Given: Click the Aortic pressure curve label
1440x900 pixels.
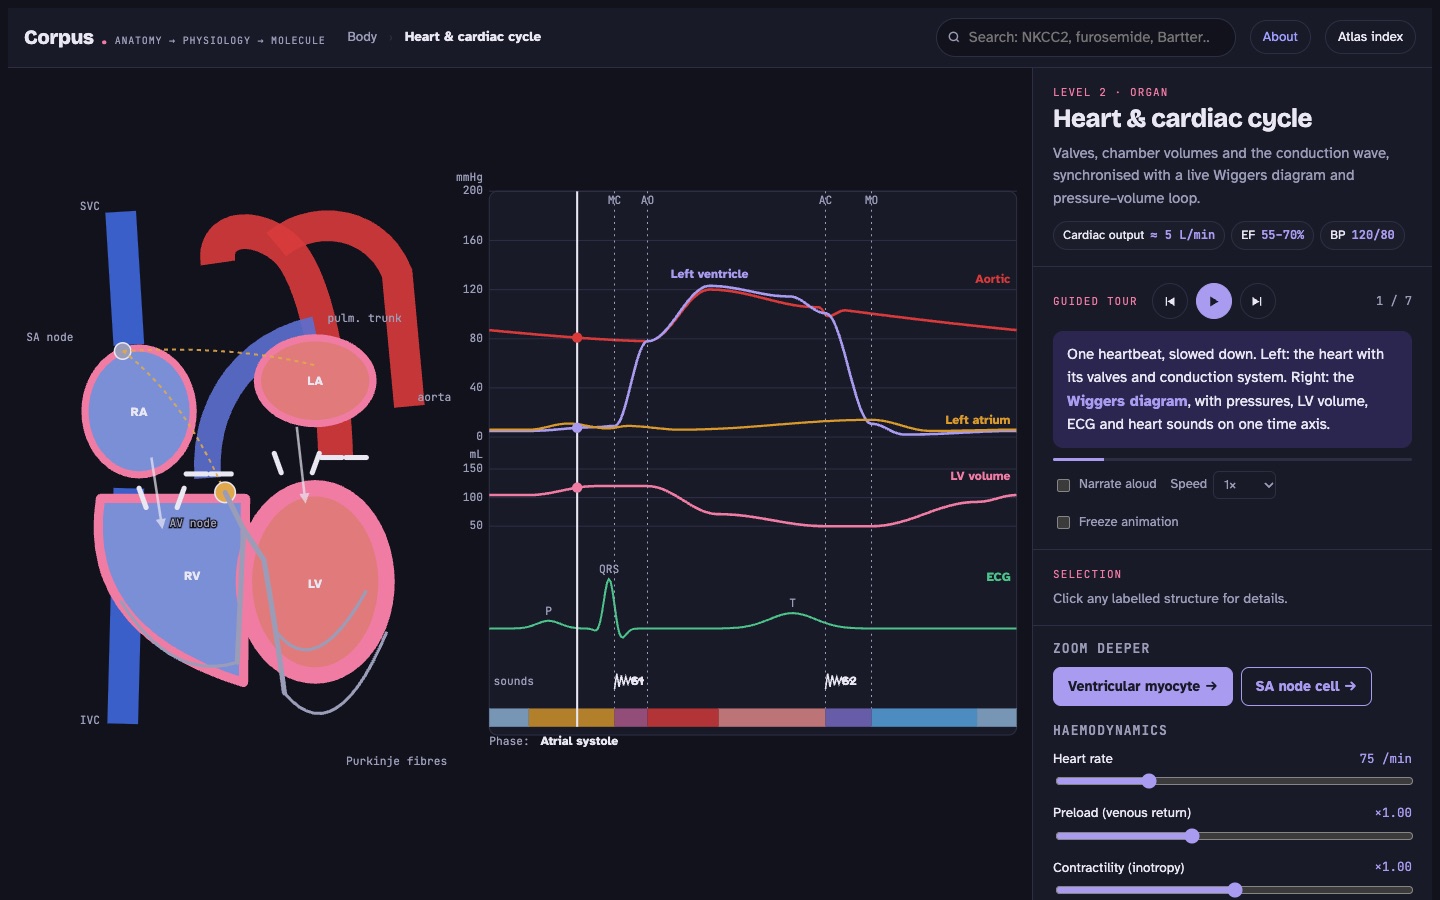Looking at the screenshot, I should tap(992, 279).
